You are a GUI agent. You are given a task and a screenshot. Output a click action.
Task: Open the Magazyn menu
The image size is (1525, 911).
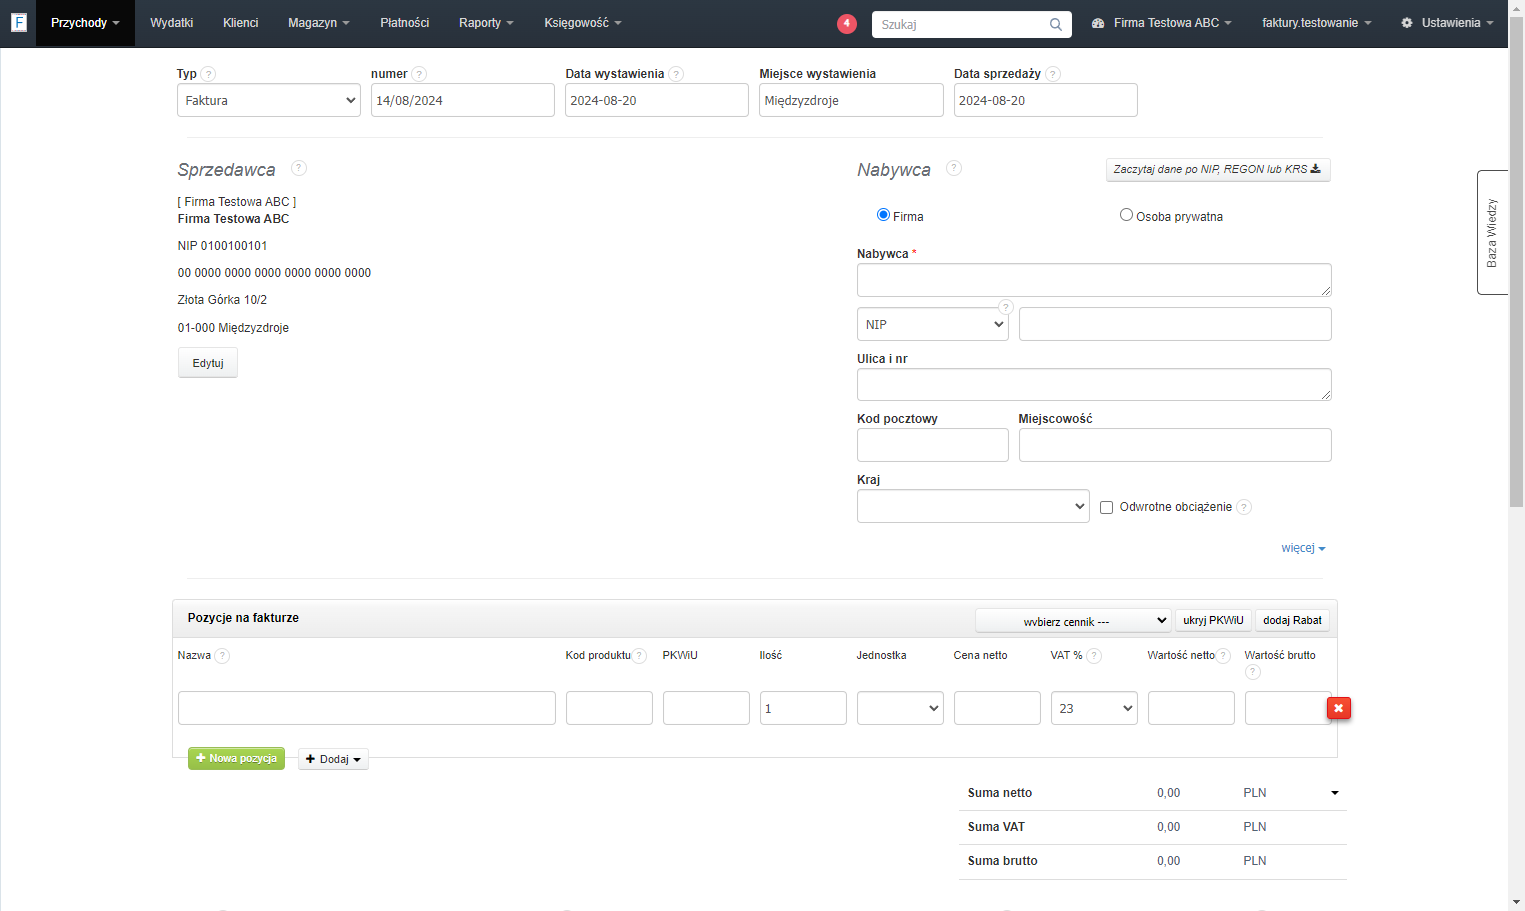click(x=319, y=23)
